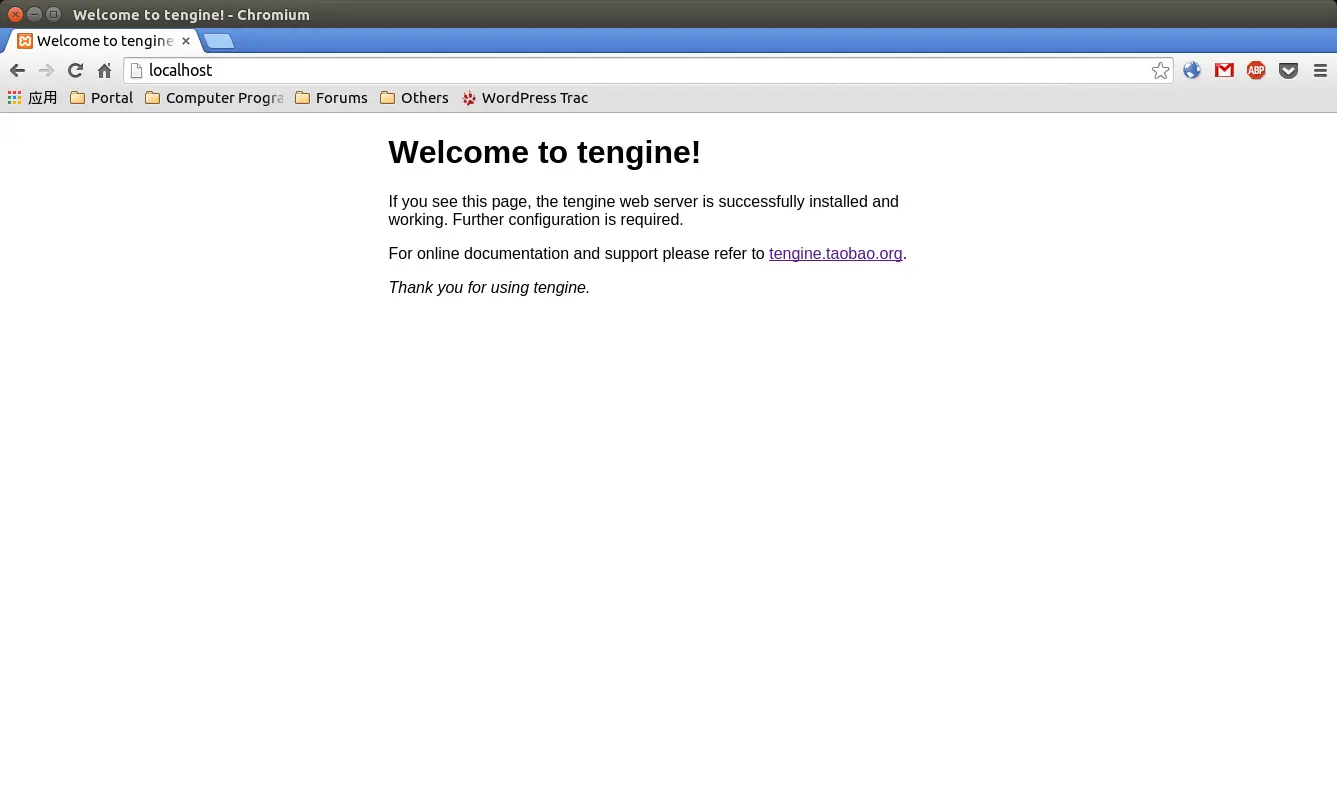Click the Welcome to tengine! heading
The width and height of the screenshot is (1337, 792).
(x=545, y=152)
